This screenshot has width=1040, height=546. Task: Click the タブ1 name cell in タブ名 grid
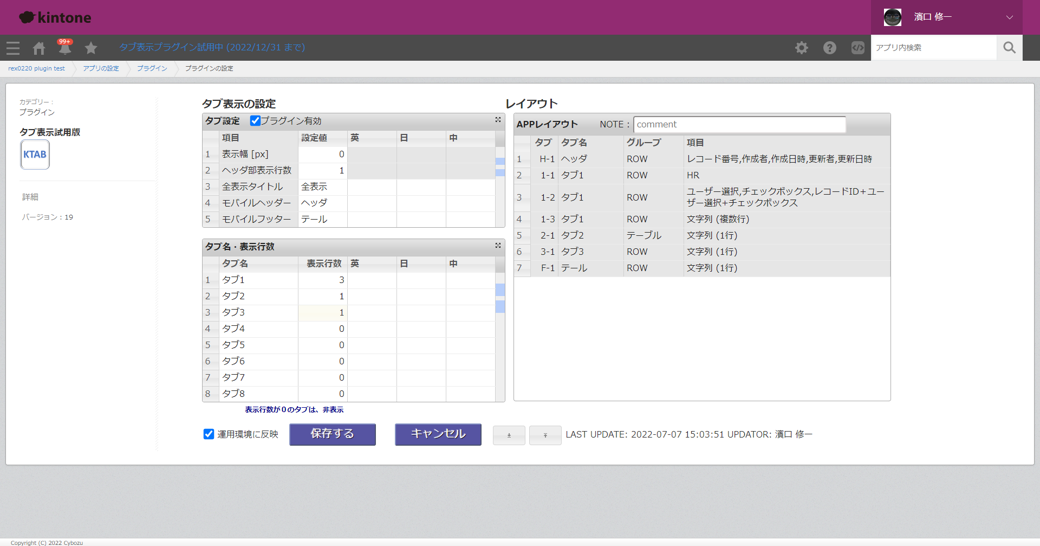[x=258, y=280]
